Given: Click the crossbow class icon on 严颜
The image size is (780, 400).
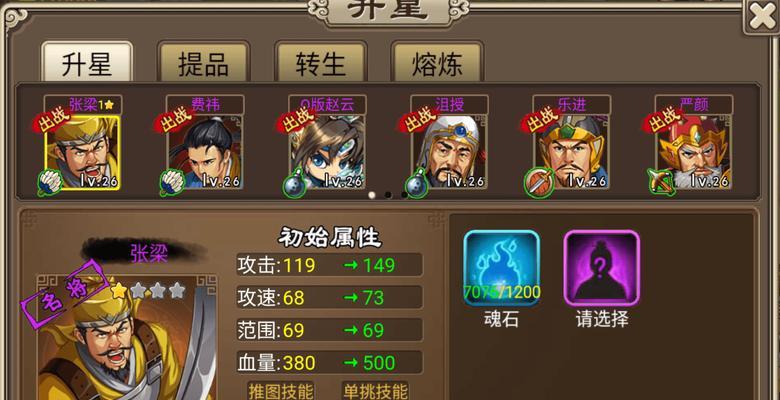Looking at the screenshot, I should (x=661, y=182).
